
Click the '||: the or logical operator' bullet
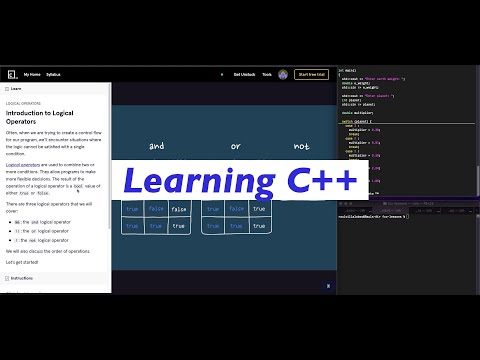42,231
